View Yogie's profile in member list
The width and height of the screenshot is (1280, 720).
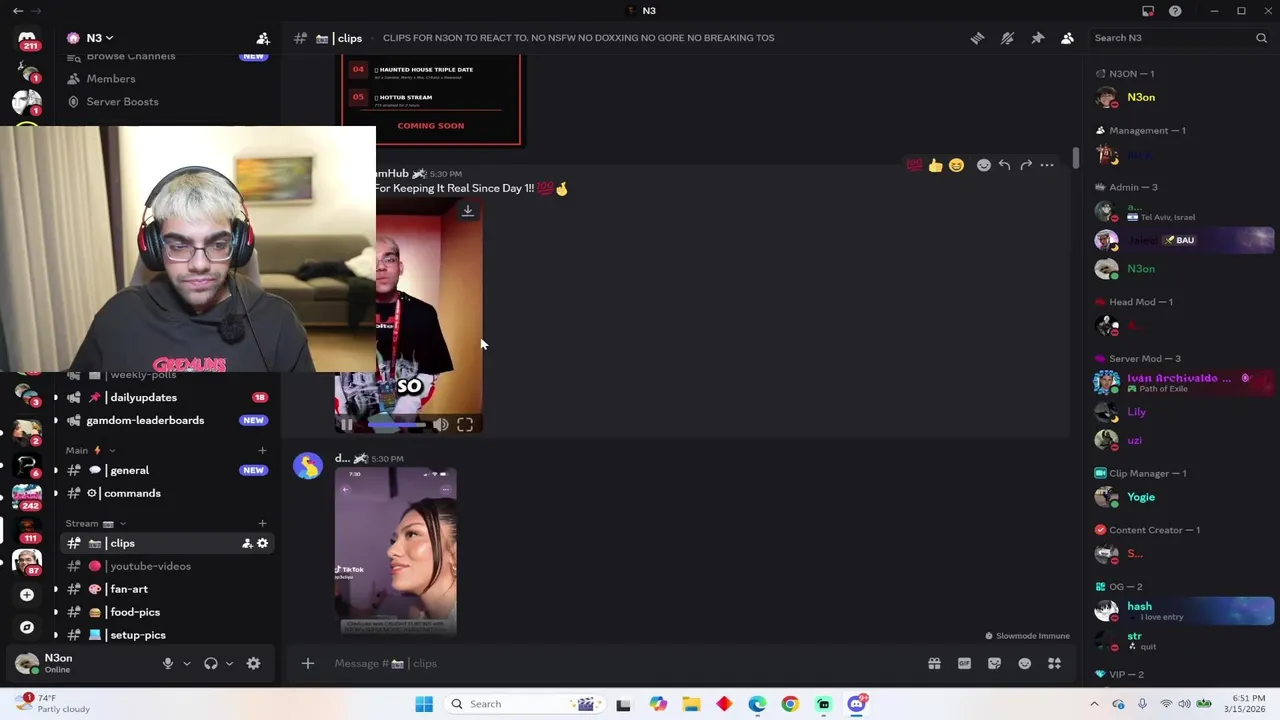pyautogui.click(x=1184, y=497)
